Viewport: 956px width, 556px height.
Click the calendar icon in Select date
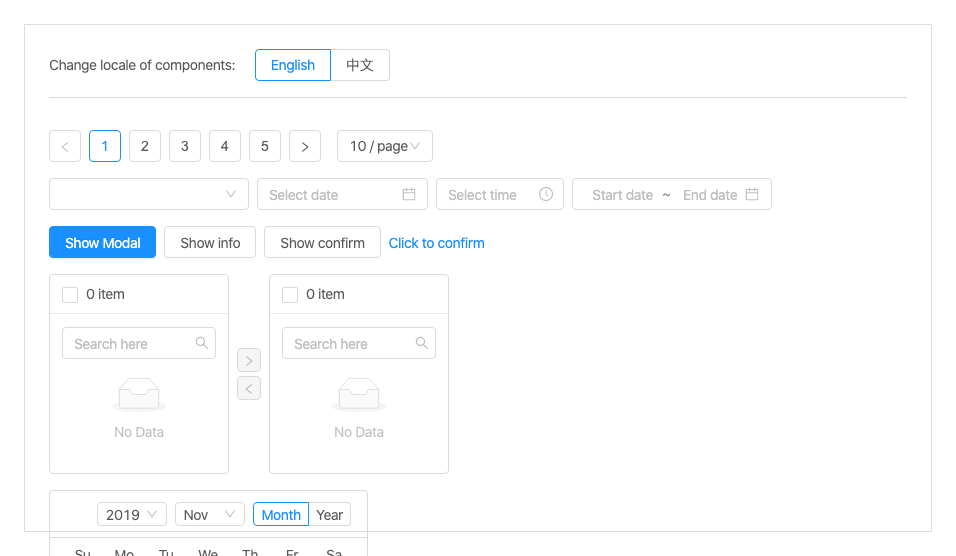coord(409,194)
